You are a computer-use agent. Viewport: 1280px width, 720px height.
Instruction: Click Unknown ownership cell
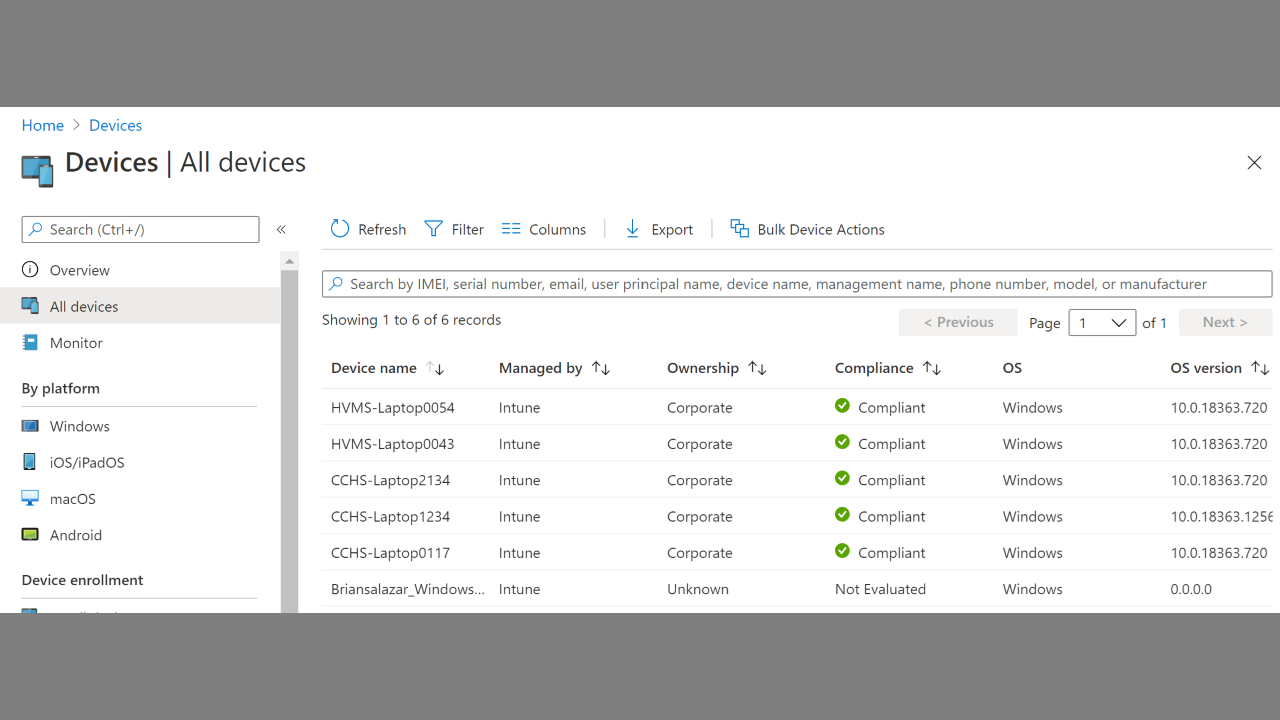[698, 589]
